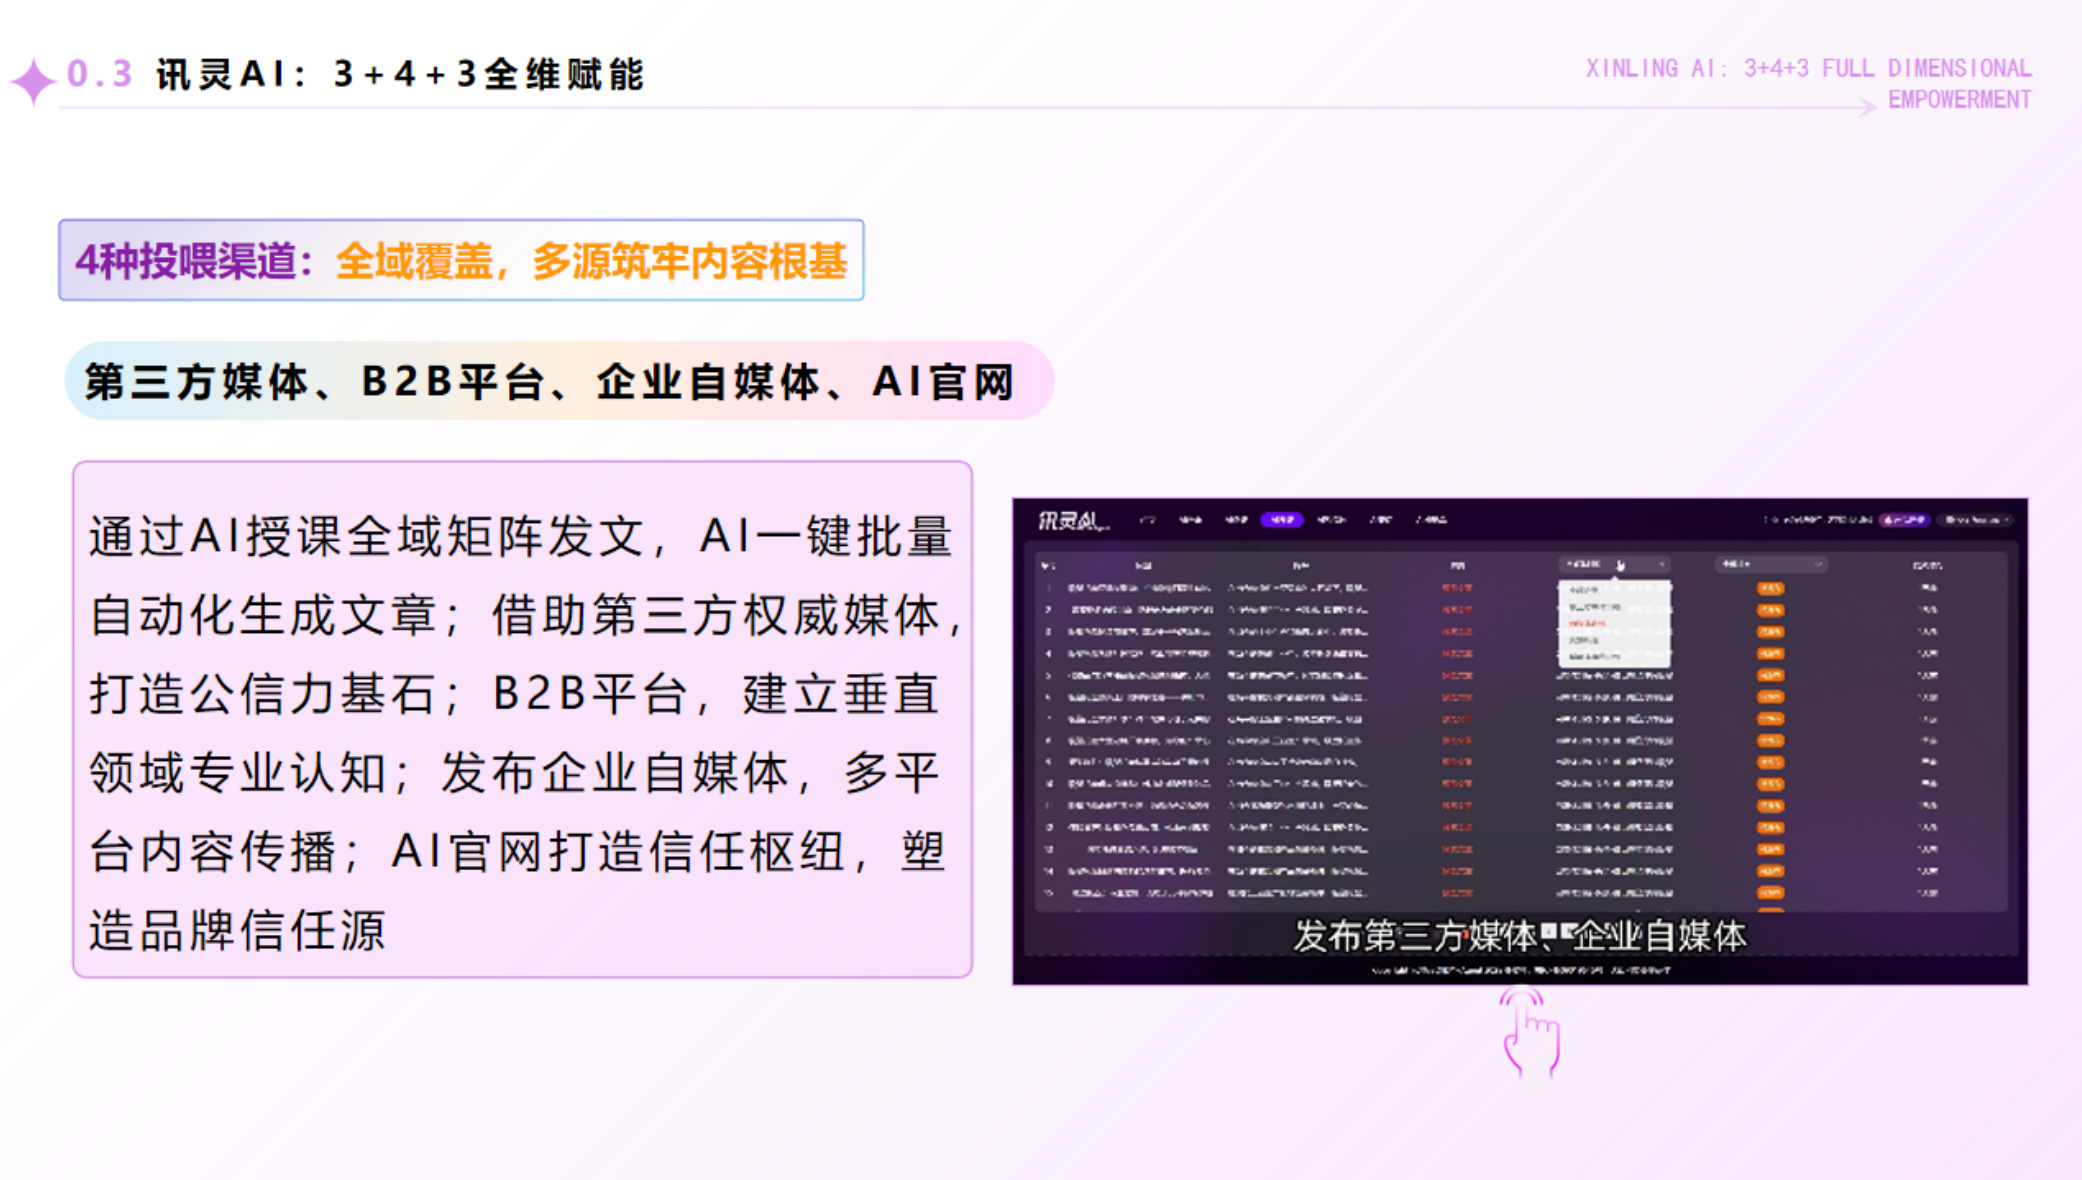
Task: Click the orange badge in the bottom table row
Action: tap(1770, 893)
